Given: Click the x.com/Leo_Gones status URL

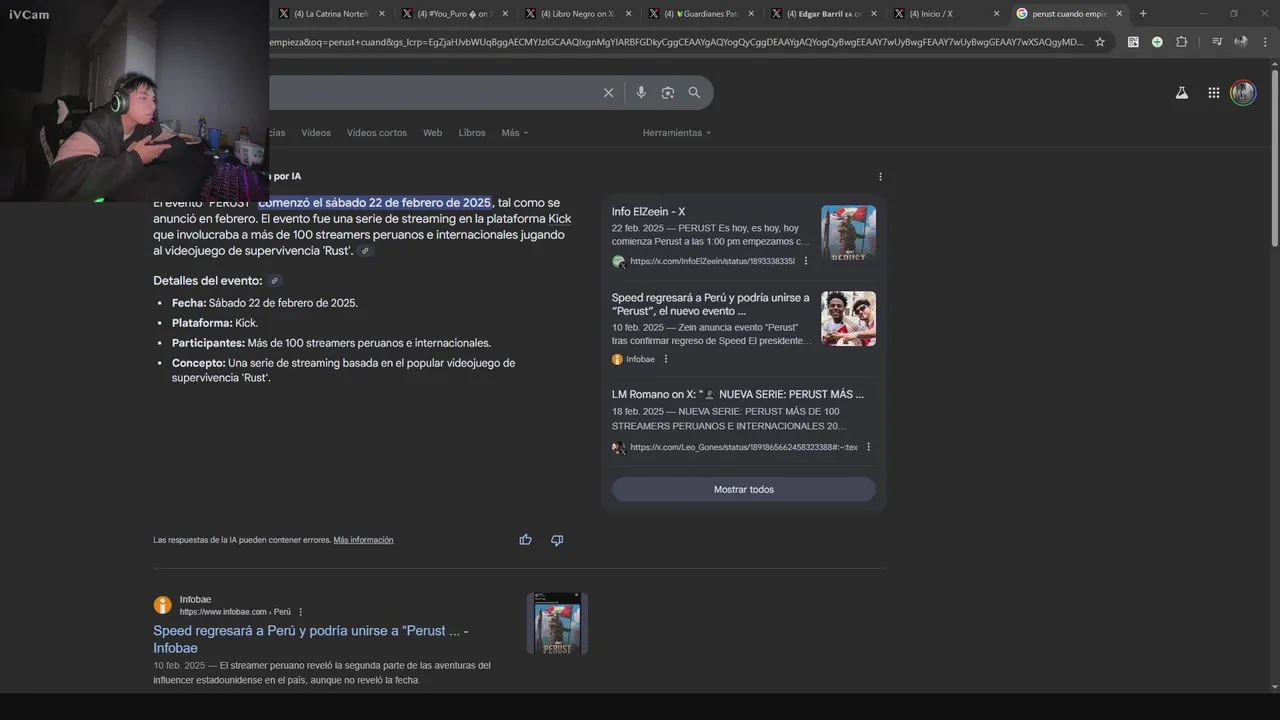Looking at the screenshot, I should 743,447.
